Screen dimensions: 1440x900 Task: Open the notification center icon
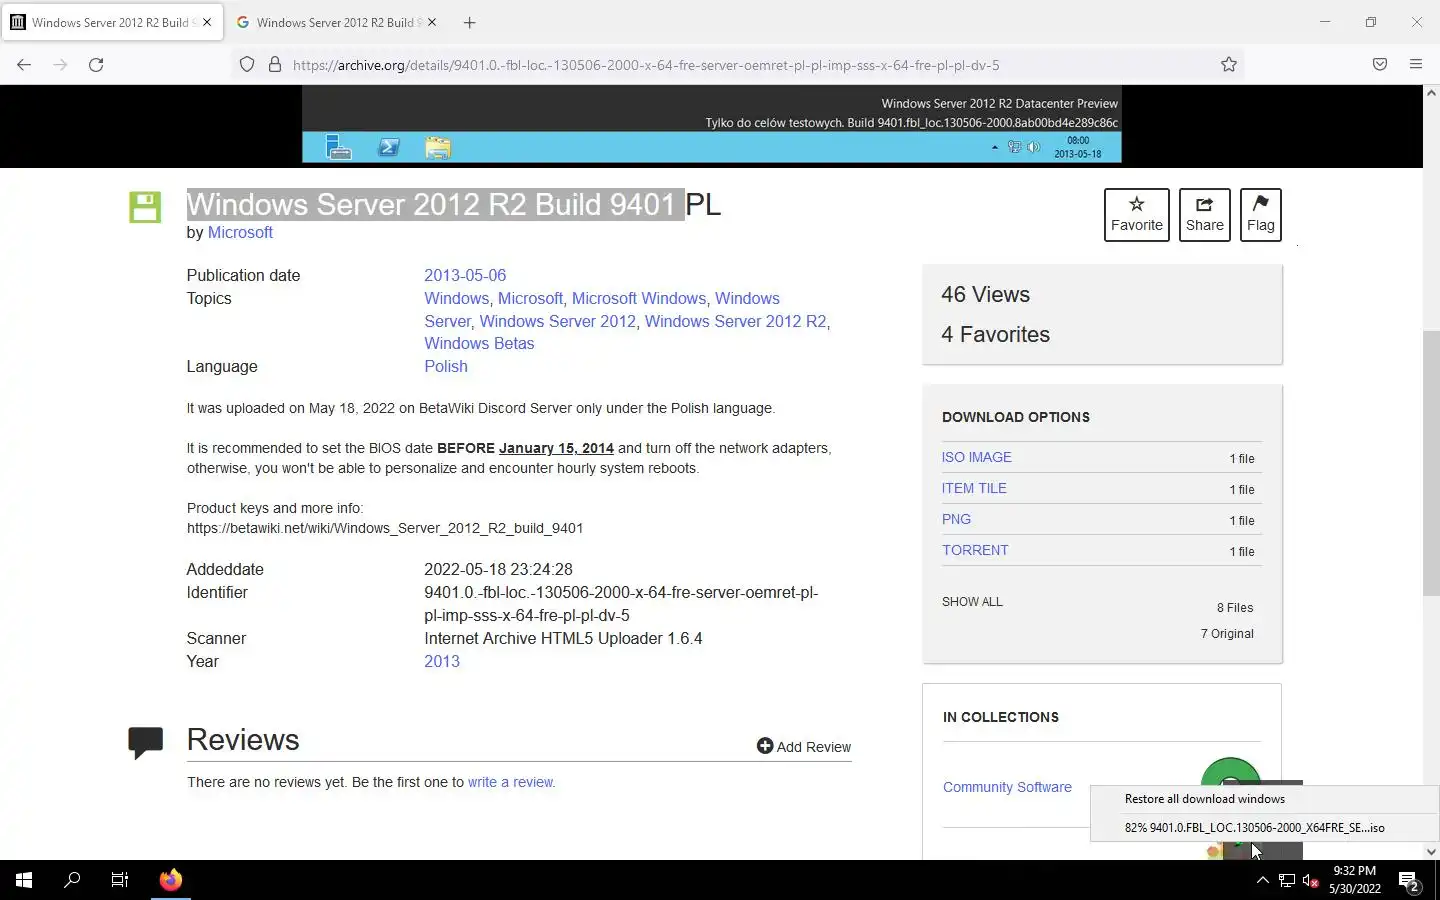[1409, 881]
